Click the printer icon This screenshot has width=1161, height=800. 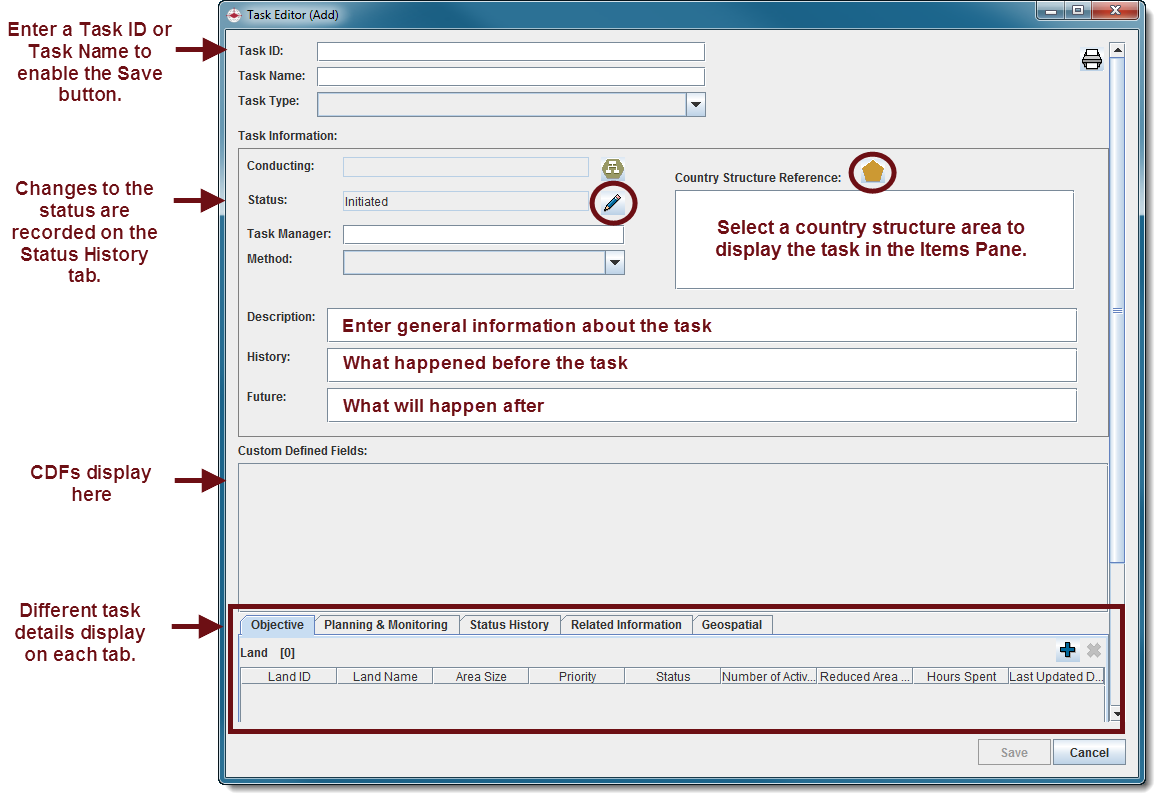click(x=1091, y=60)
